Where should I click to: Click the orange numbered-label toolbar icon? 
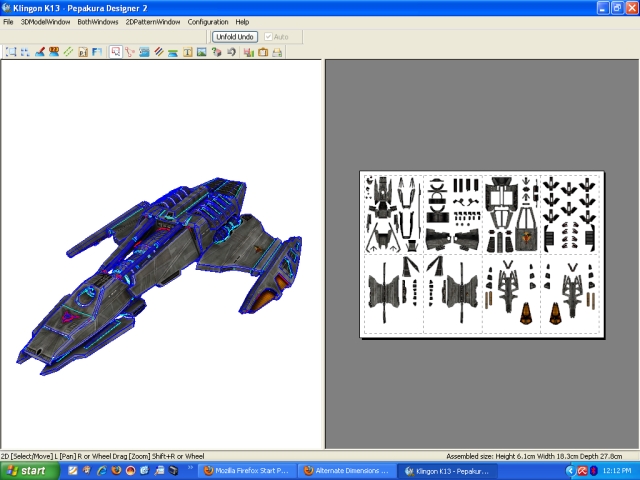point(54,52)
